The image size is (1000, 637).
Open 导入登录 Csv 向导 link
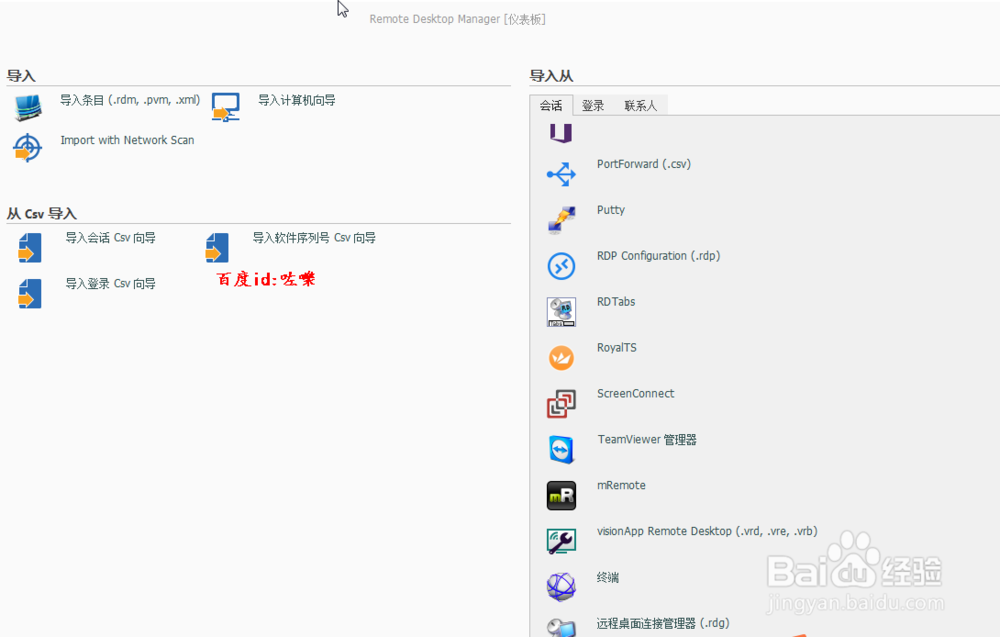(110, 284)
